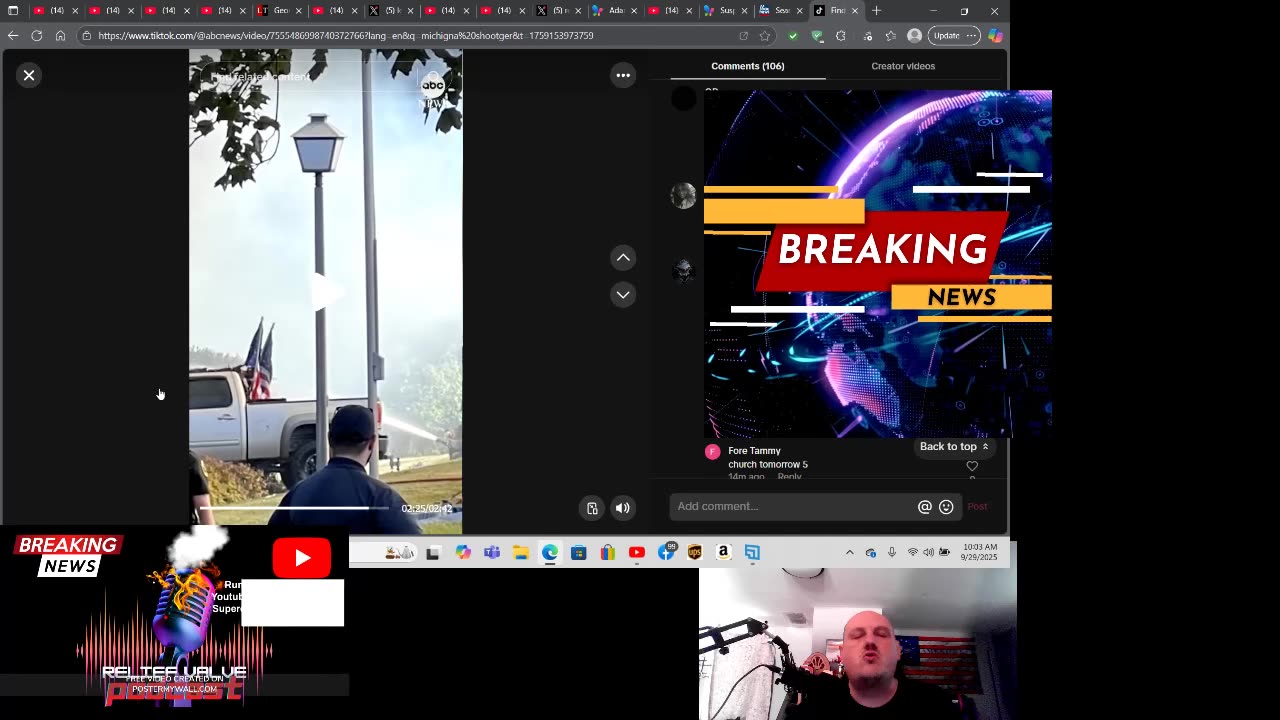Seek on the video progress bar
Screen dimensions: 1280x720
[294, 508]
